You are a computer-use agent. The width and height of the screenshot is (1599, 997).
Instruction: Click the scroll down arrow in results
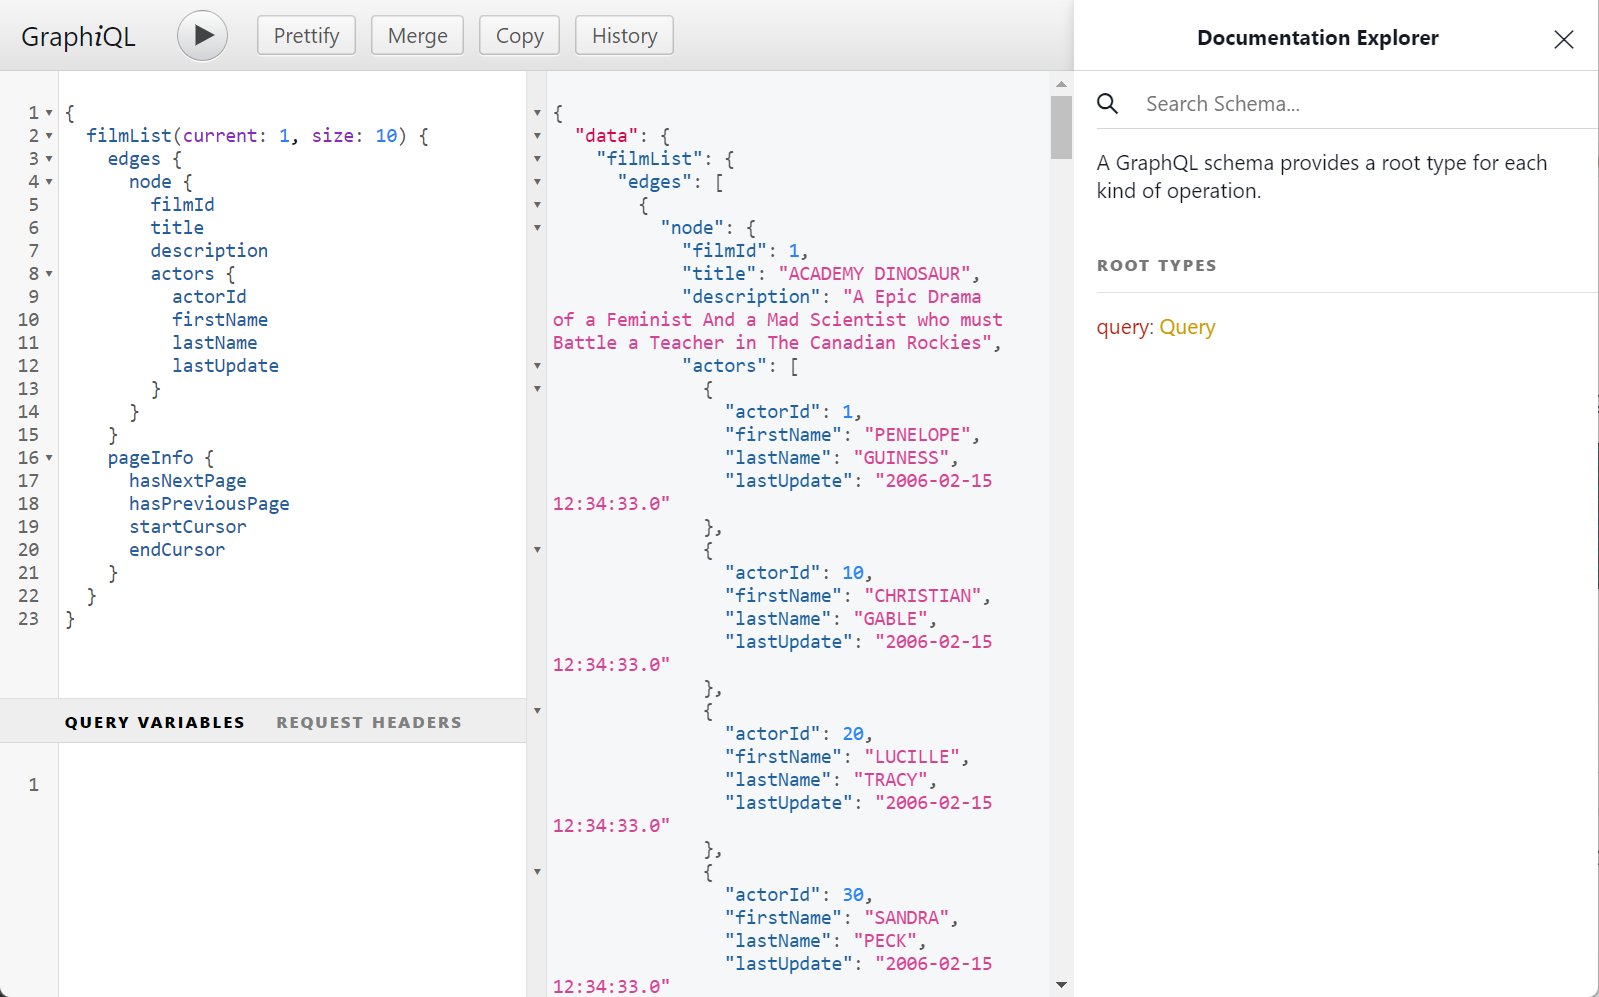tap(1061, 985)
